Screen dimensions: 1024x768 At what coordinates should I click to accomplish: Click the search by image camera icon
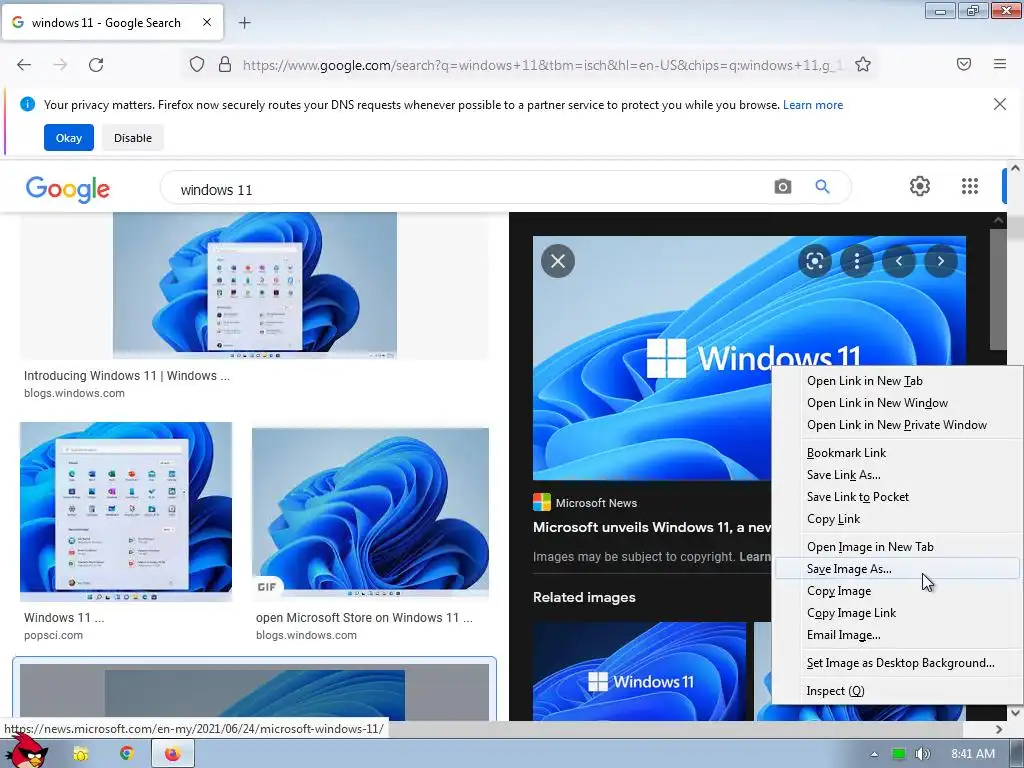click(x=782, y=187)
